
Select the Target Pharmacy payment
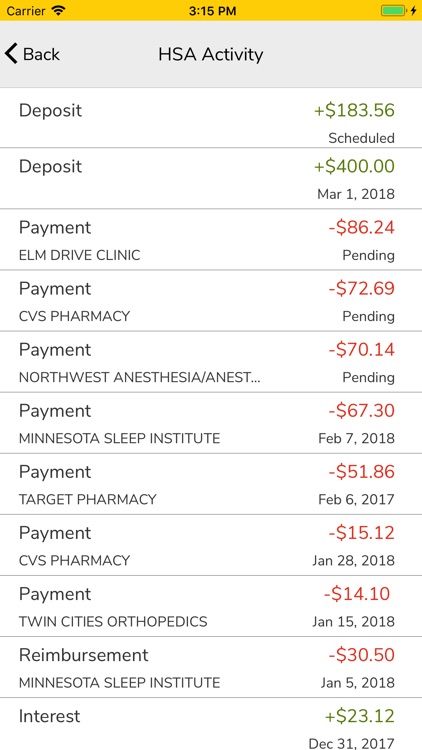pyautogui.click(x=211, y=484)
